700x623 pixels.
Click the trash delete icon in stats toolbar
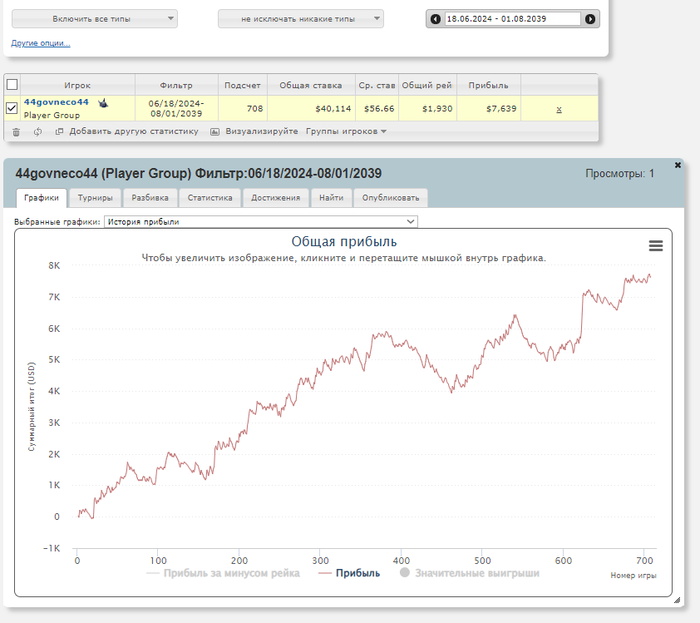coord(16,132)
